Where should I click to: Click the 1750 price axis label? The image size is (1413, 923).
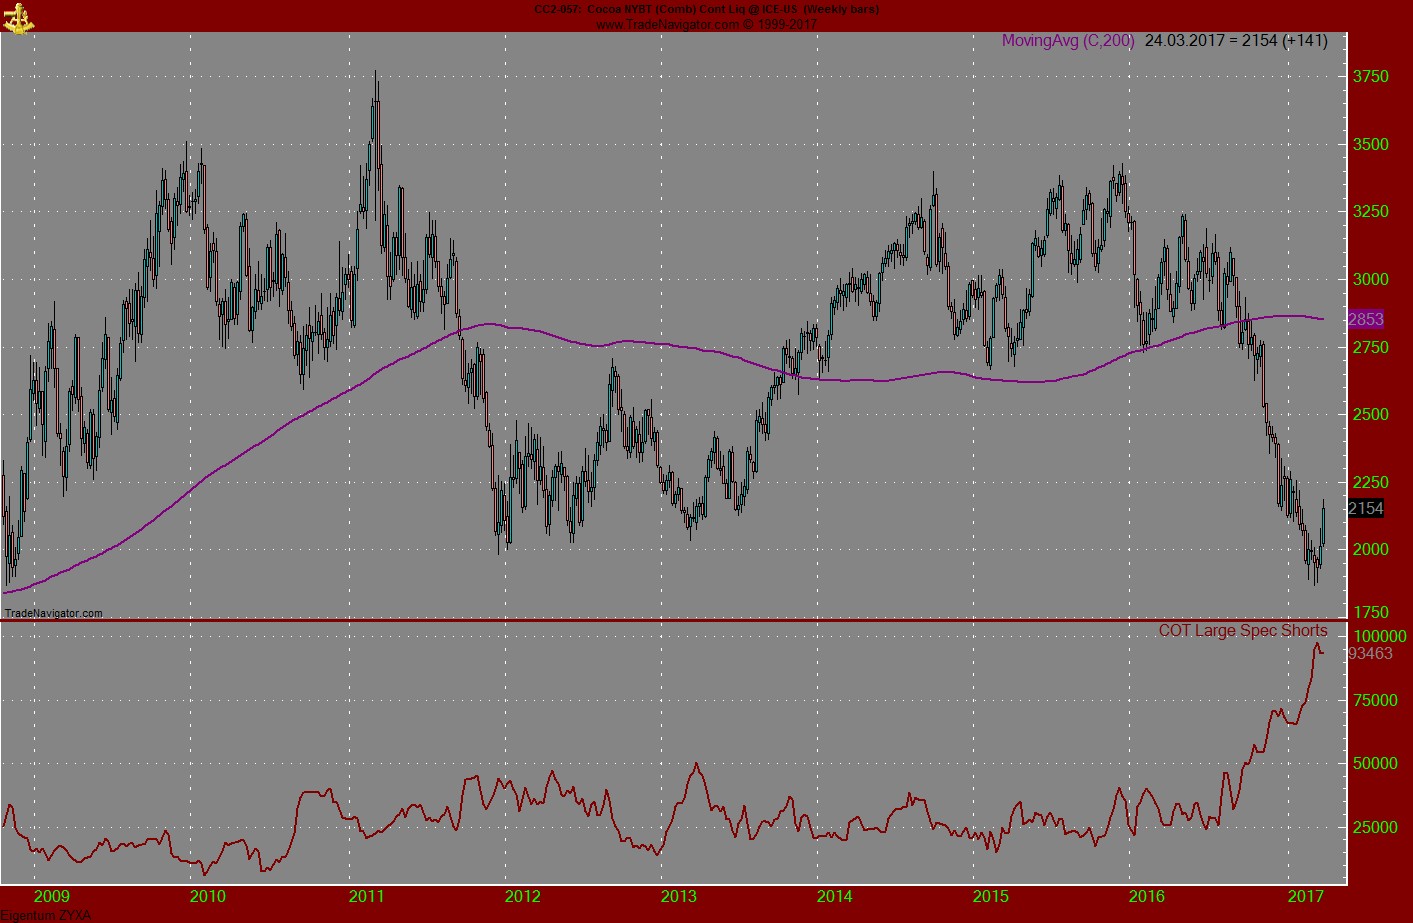click(x=1370, y=612)
